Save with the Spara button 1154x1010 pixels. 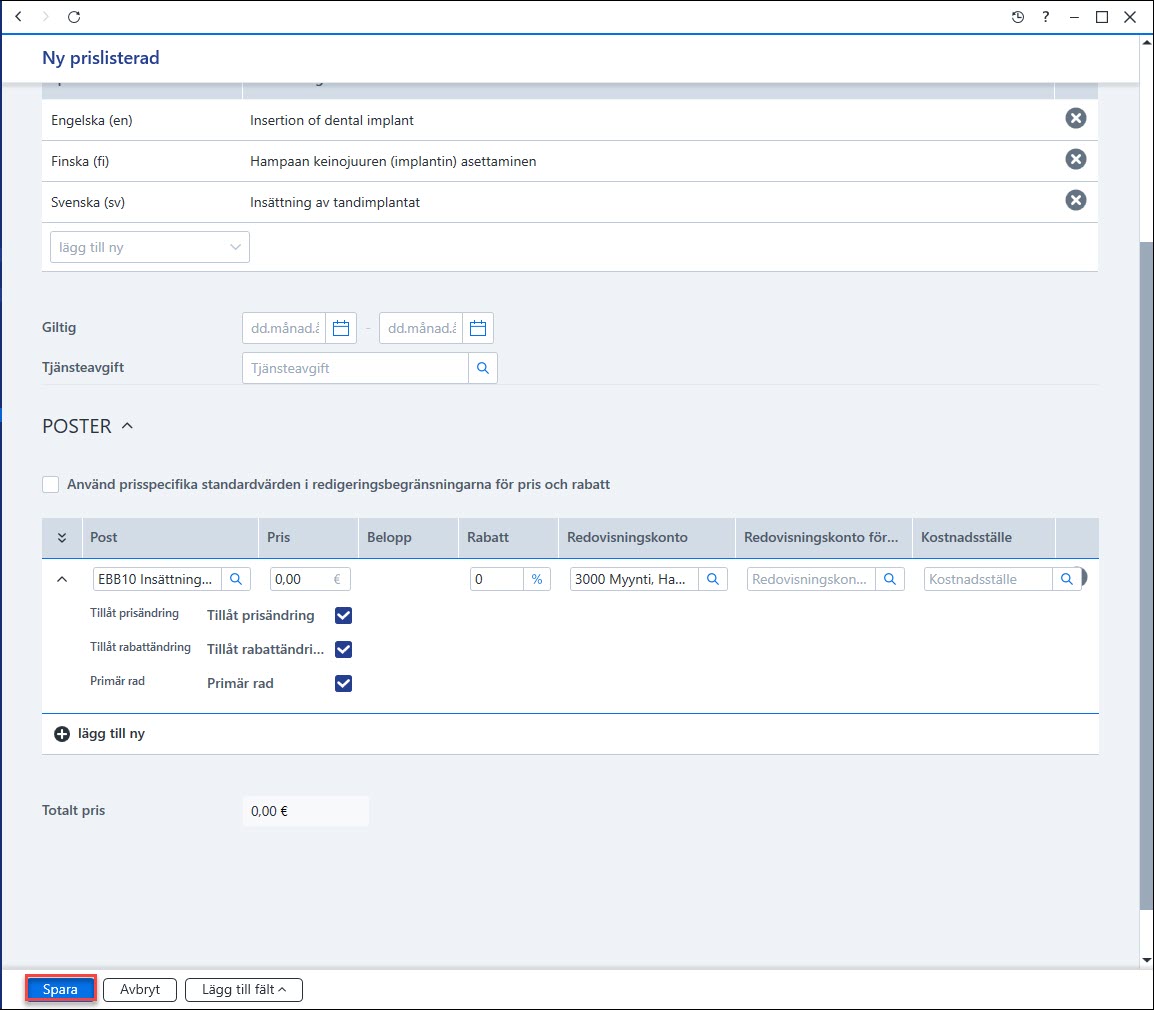click(x=60, y=989)
